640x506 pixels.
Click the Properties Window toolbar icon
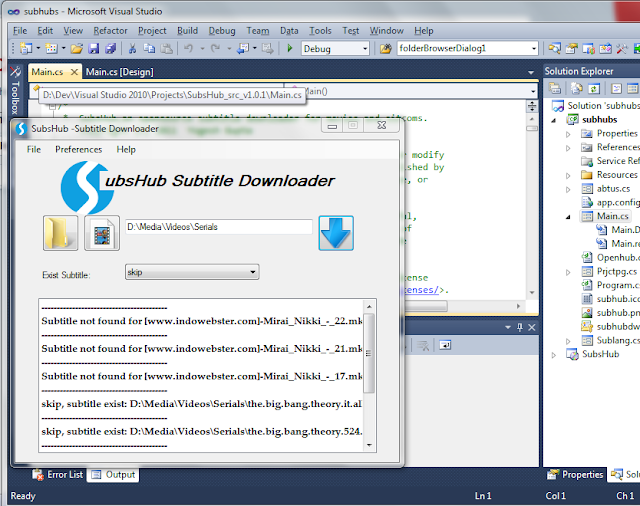[x=571, y=49]
